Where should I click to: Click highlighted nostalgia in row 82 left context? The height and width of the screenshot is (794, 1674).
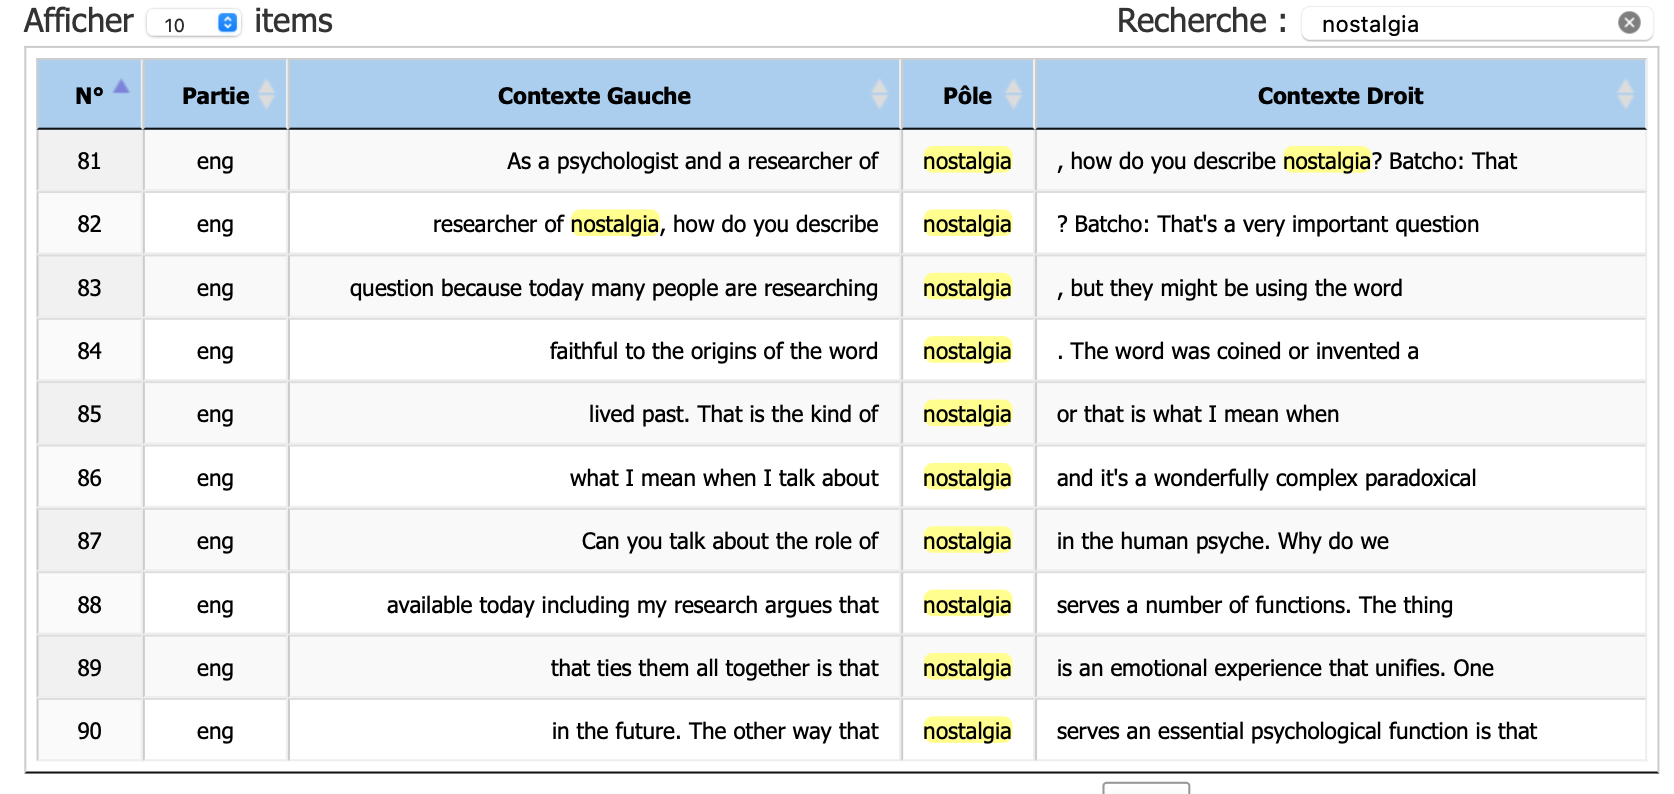tap(614, 224)
